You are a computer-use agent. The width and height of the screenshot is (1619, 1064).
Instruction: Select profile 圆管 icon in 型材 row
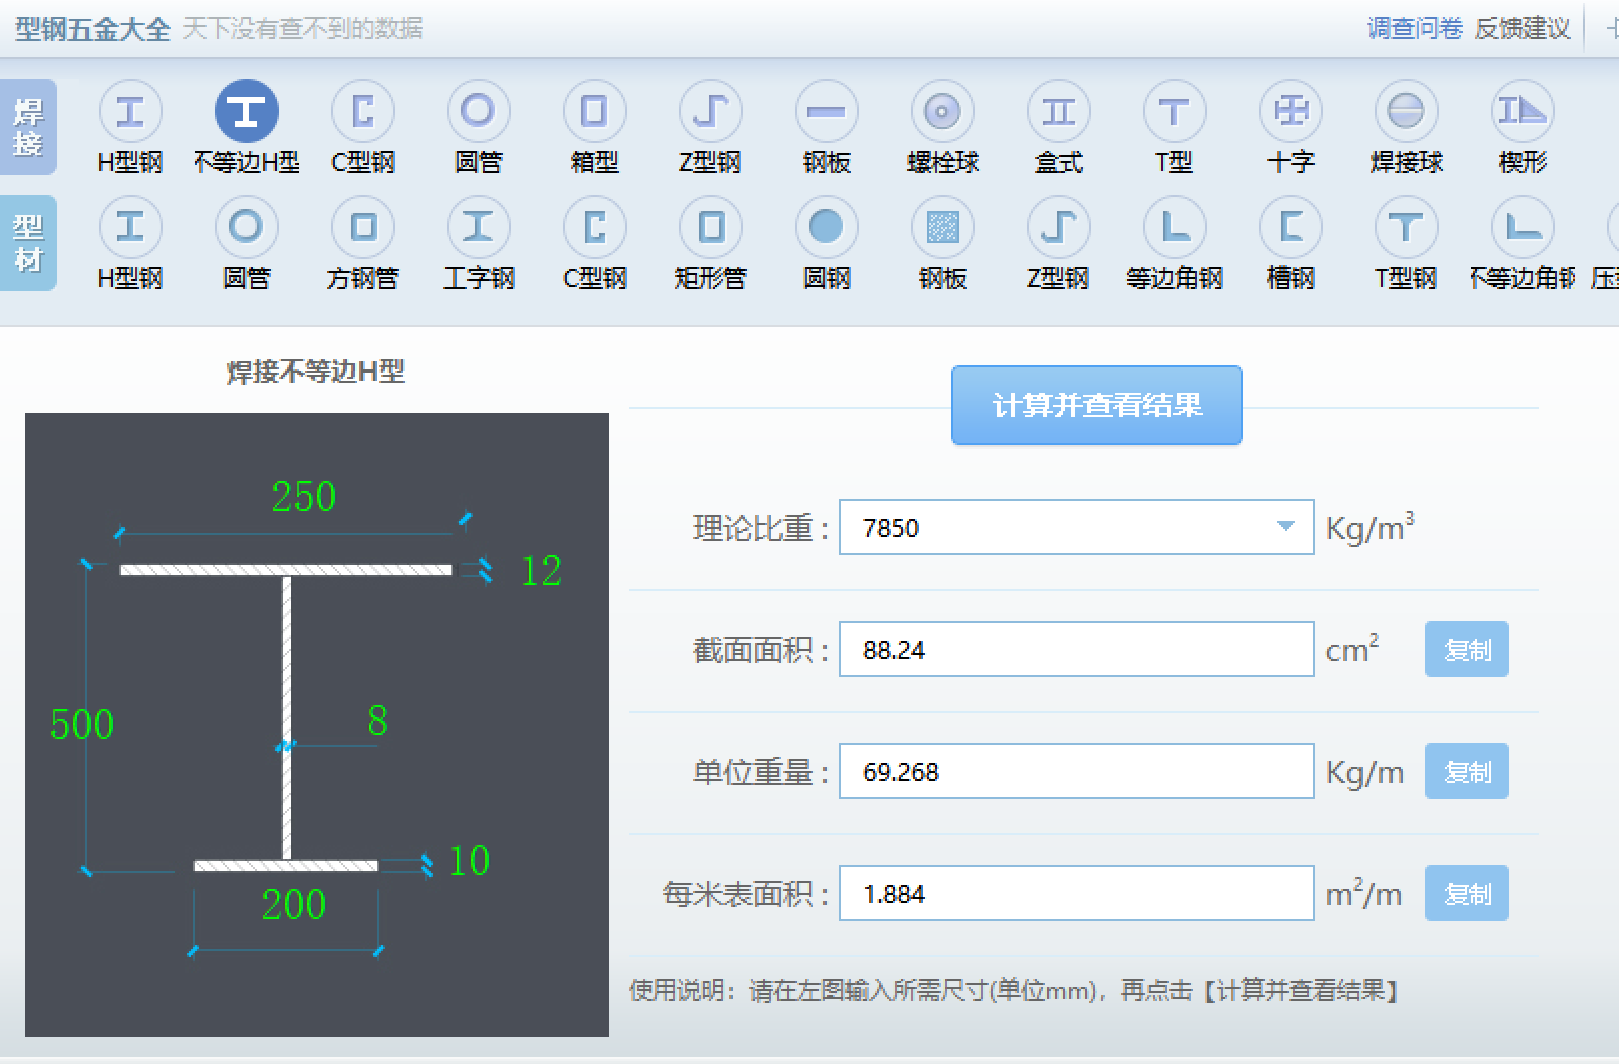point(246,227)
